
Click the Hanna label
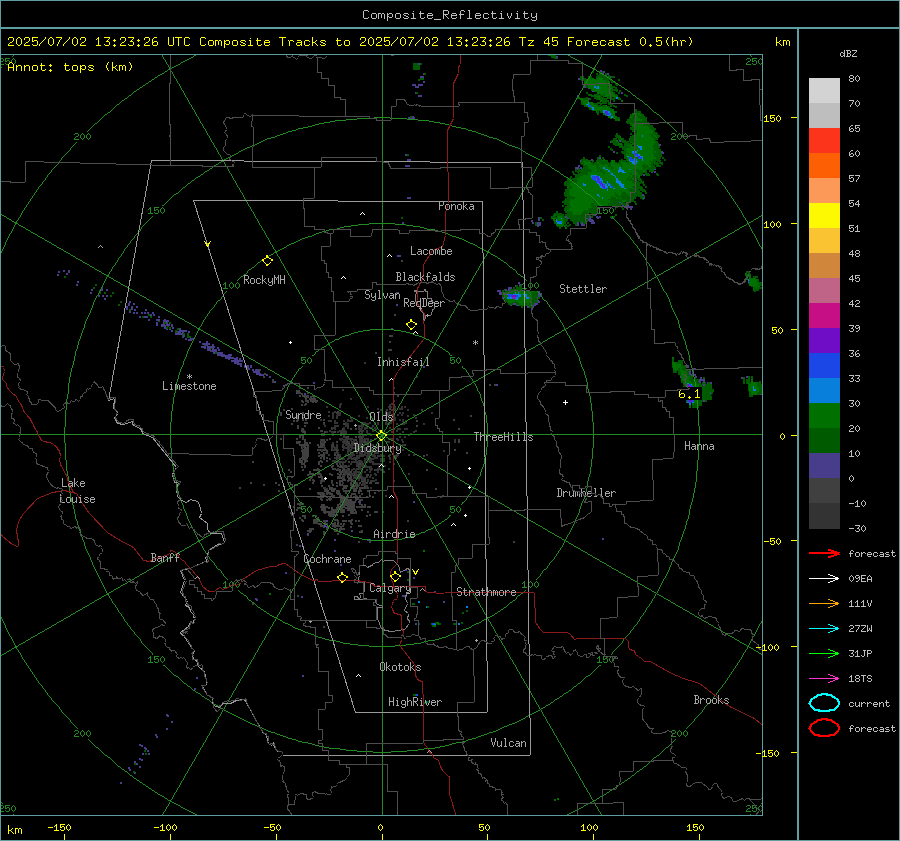699,446
